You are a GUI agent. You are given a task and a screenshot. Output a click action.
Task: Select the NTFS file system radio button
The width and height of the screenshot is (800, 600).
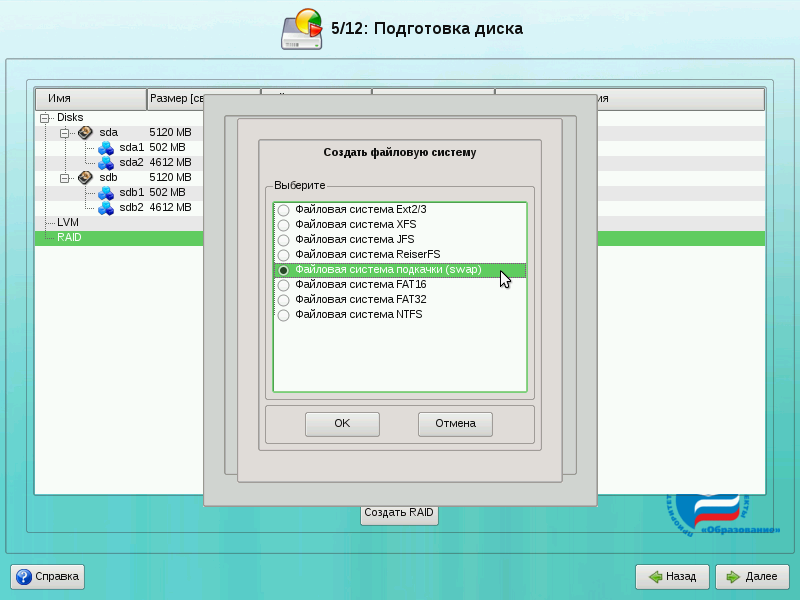284,315
